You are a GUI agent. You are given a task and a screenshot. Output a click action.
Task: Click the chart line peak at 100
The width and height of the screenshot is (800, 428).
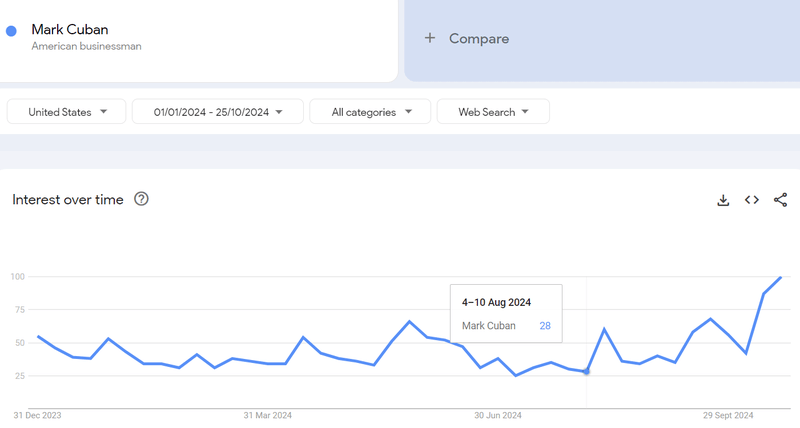coord(780,277)
